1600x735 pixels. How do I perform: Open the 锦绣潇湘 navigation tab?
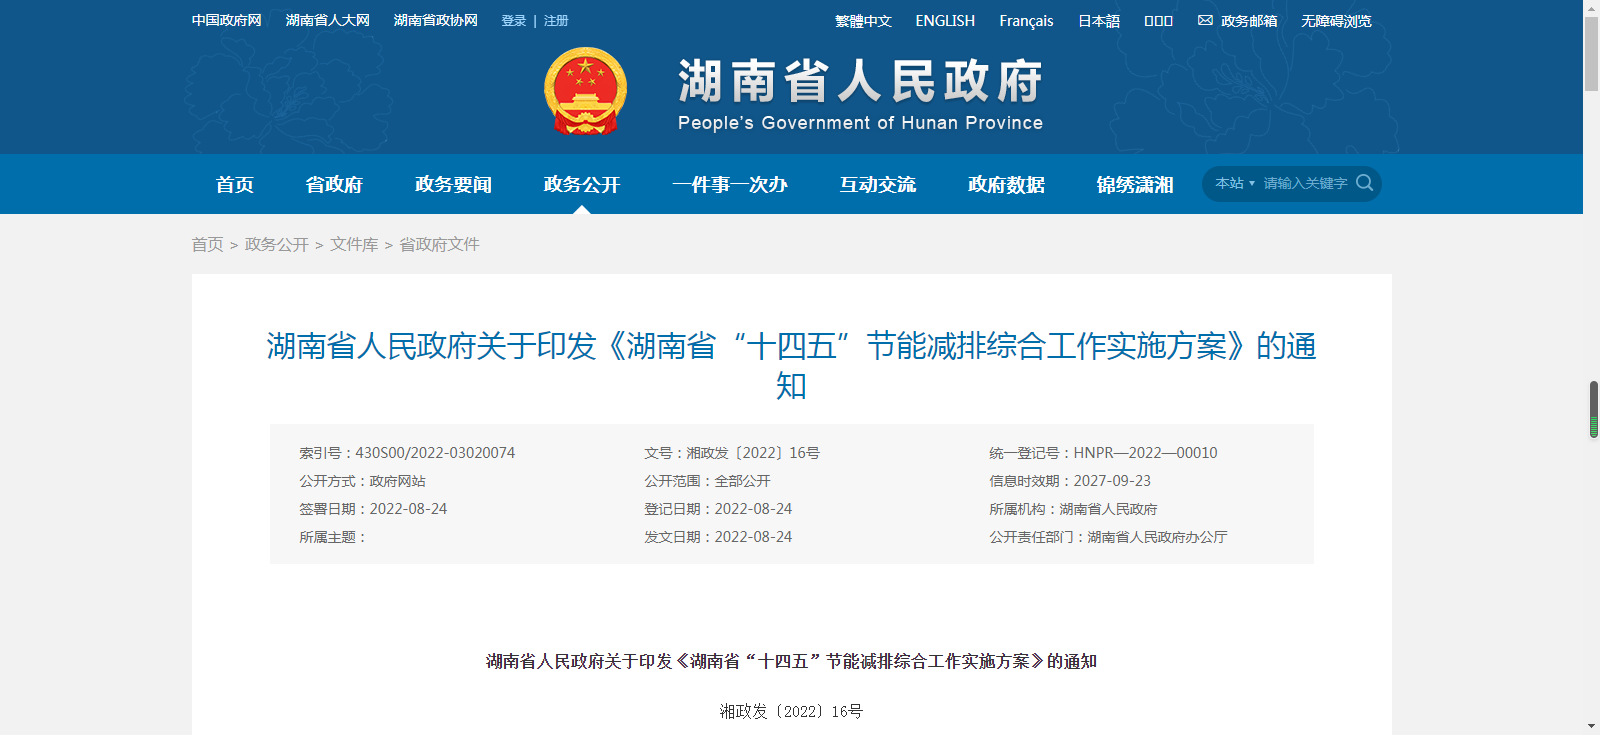[x=1135, y=184]
